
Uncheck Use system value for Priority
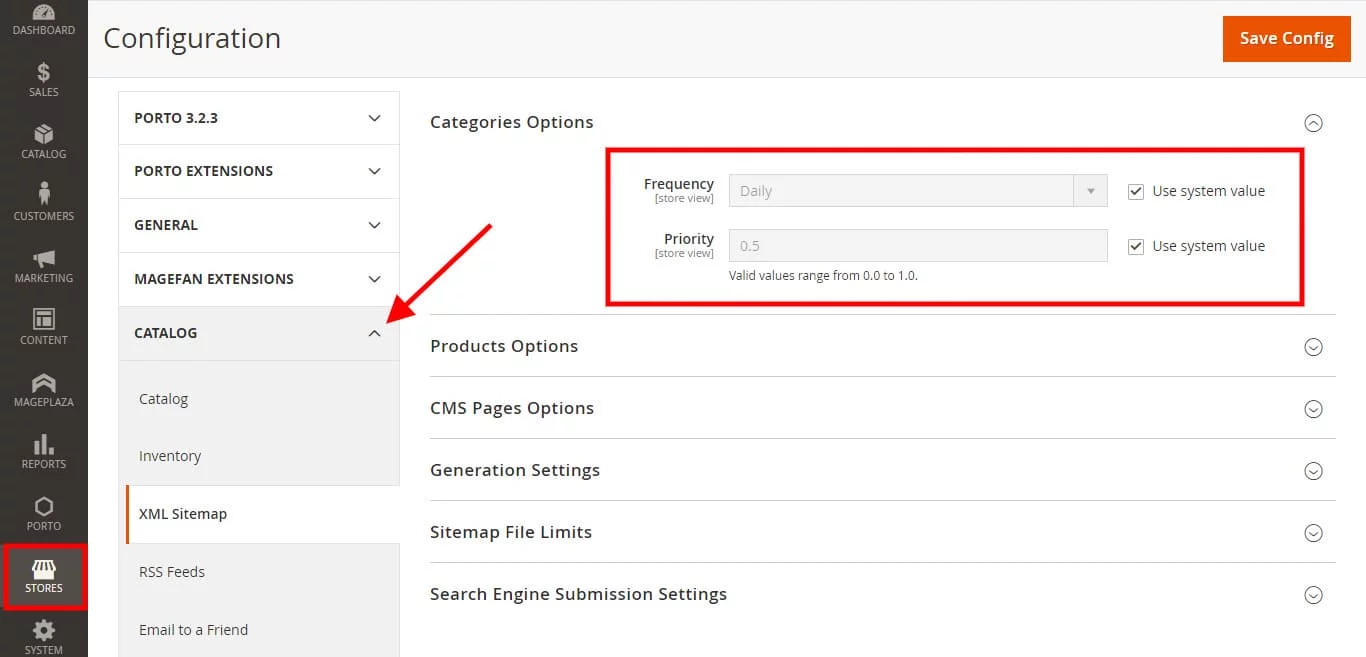(1136, 245)
